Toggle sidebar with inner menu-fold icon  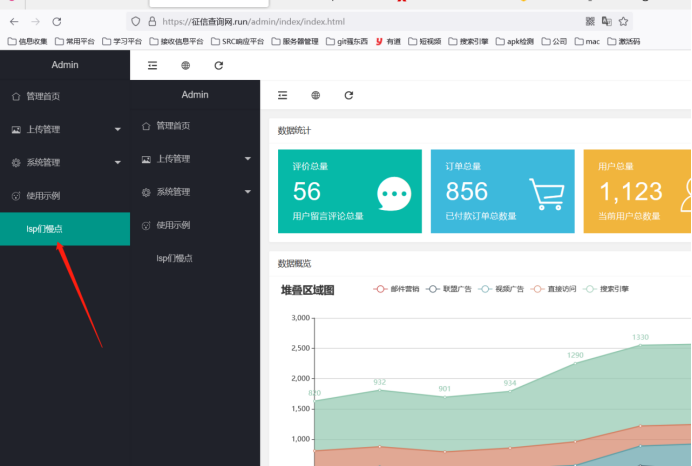[282, 95]
